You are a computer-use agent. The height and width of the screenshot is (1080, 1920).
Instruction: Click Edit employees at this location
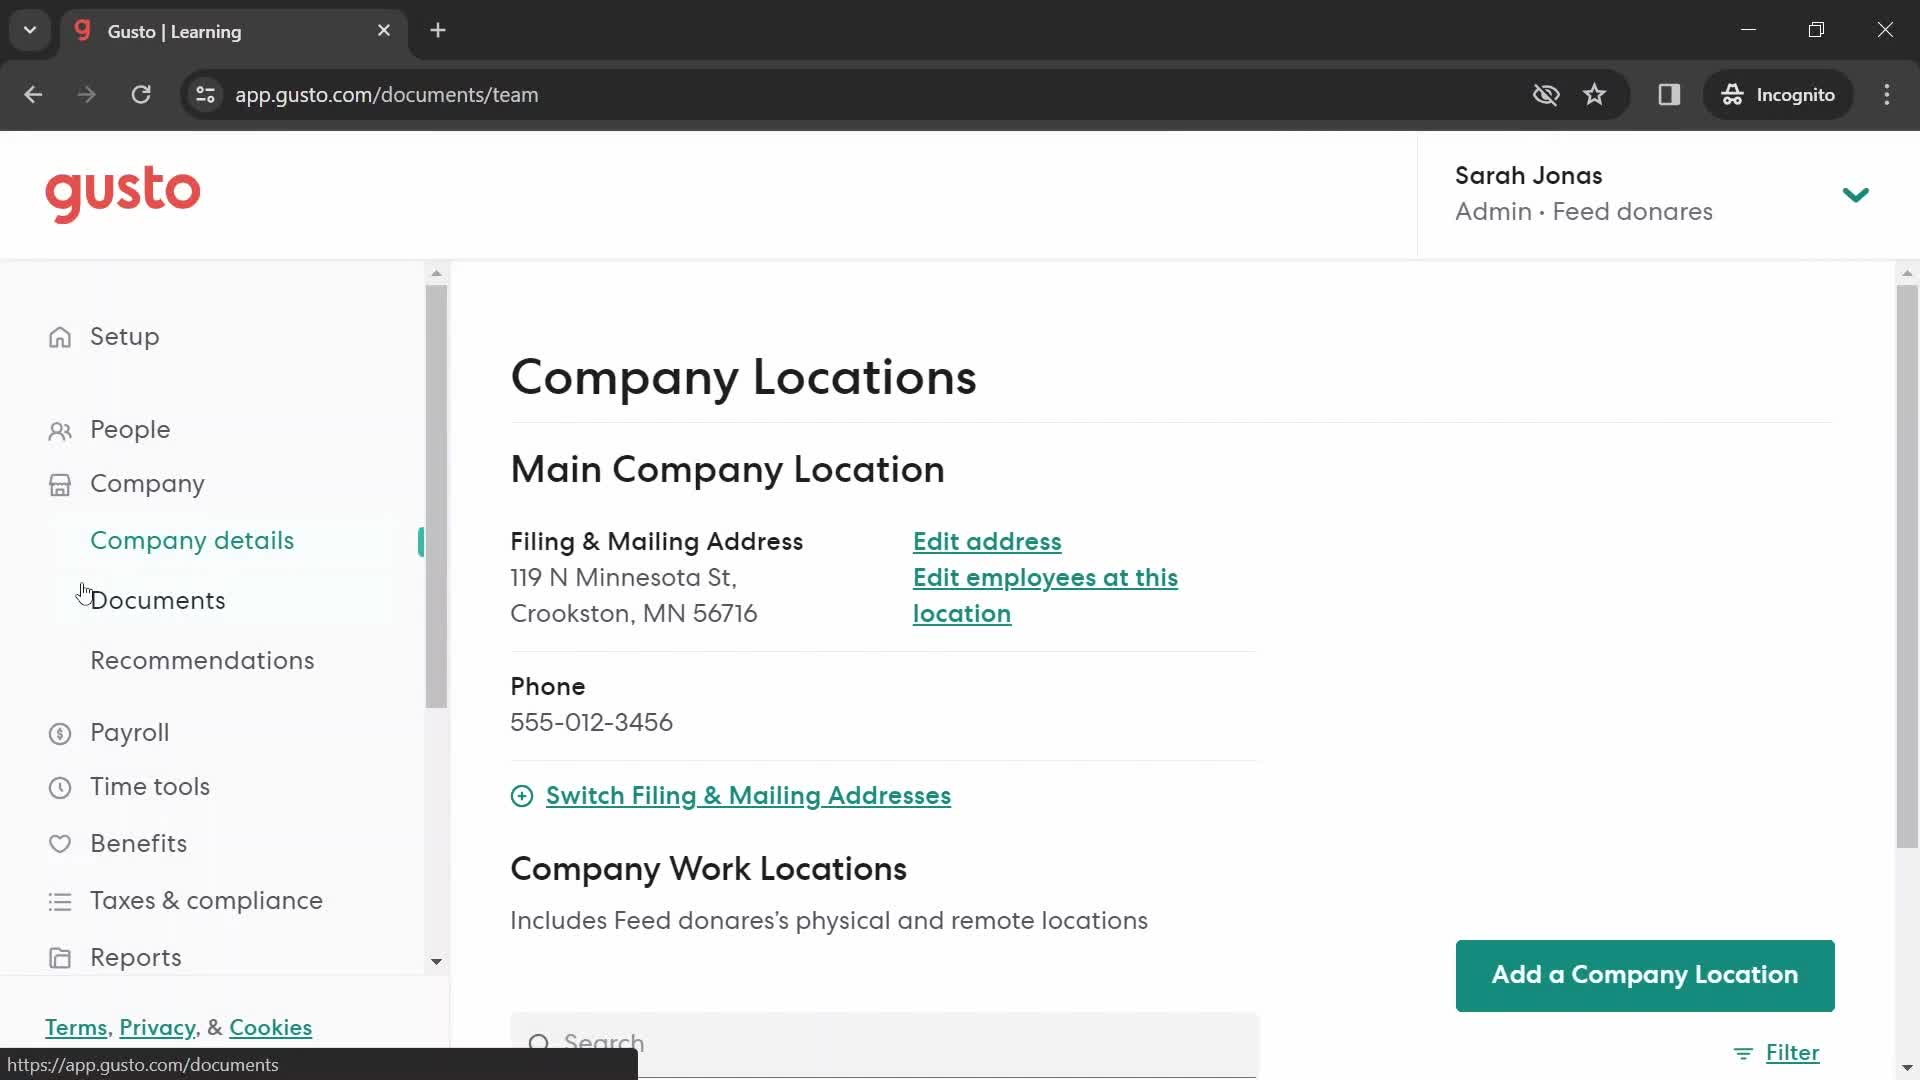[1046, 595]
